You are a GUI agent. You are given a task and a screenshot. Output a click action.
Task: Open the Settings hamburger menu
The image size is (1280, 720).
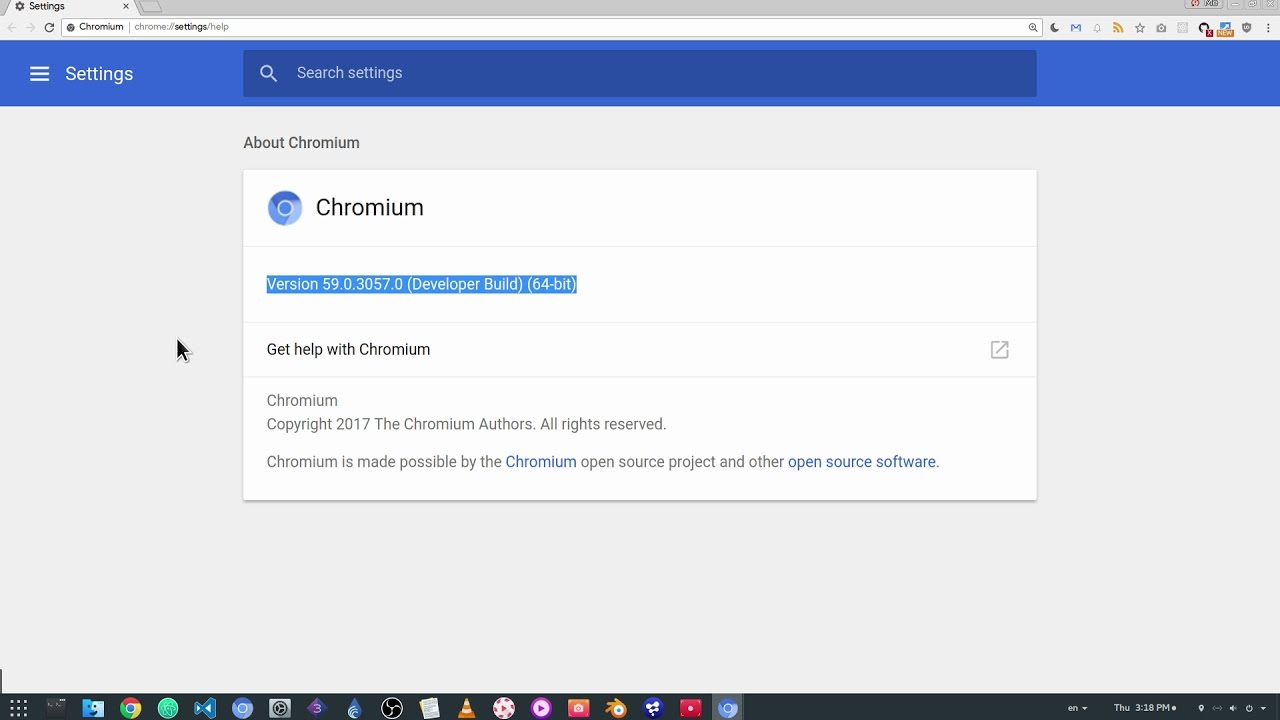pyautogui.click(x=39, y=74)
